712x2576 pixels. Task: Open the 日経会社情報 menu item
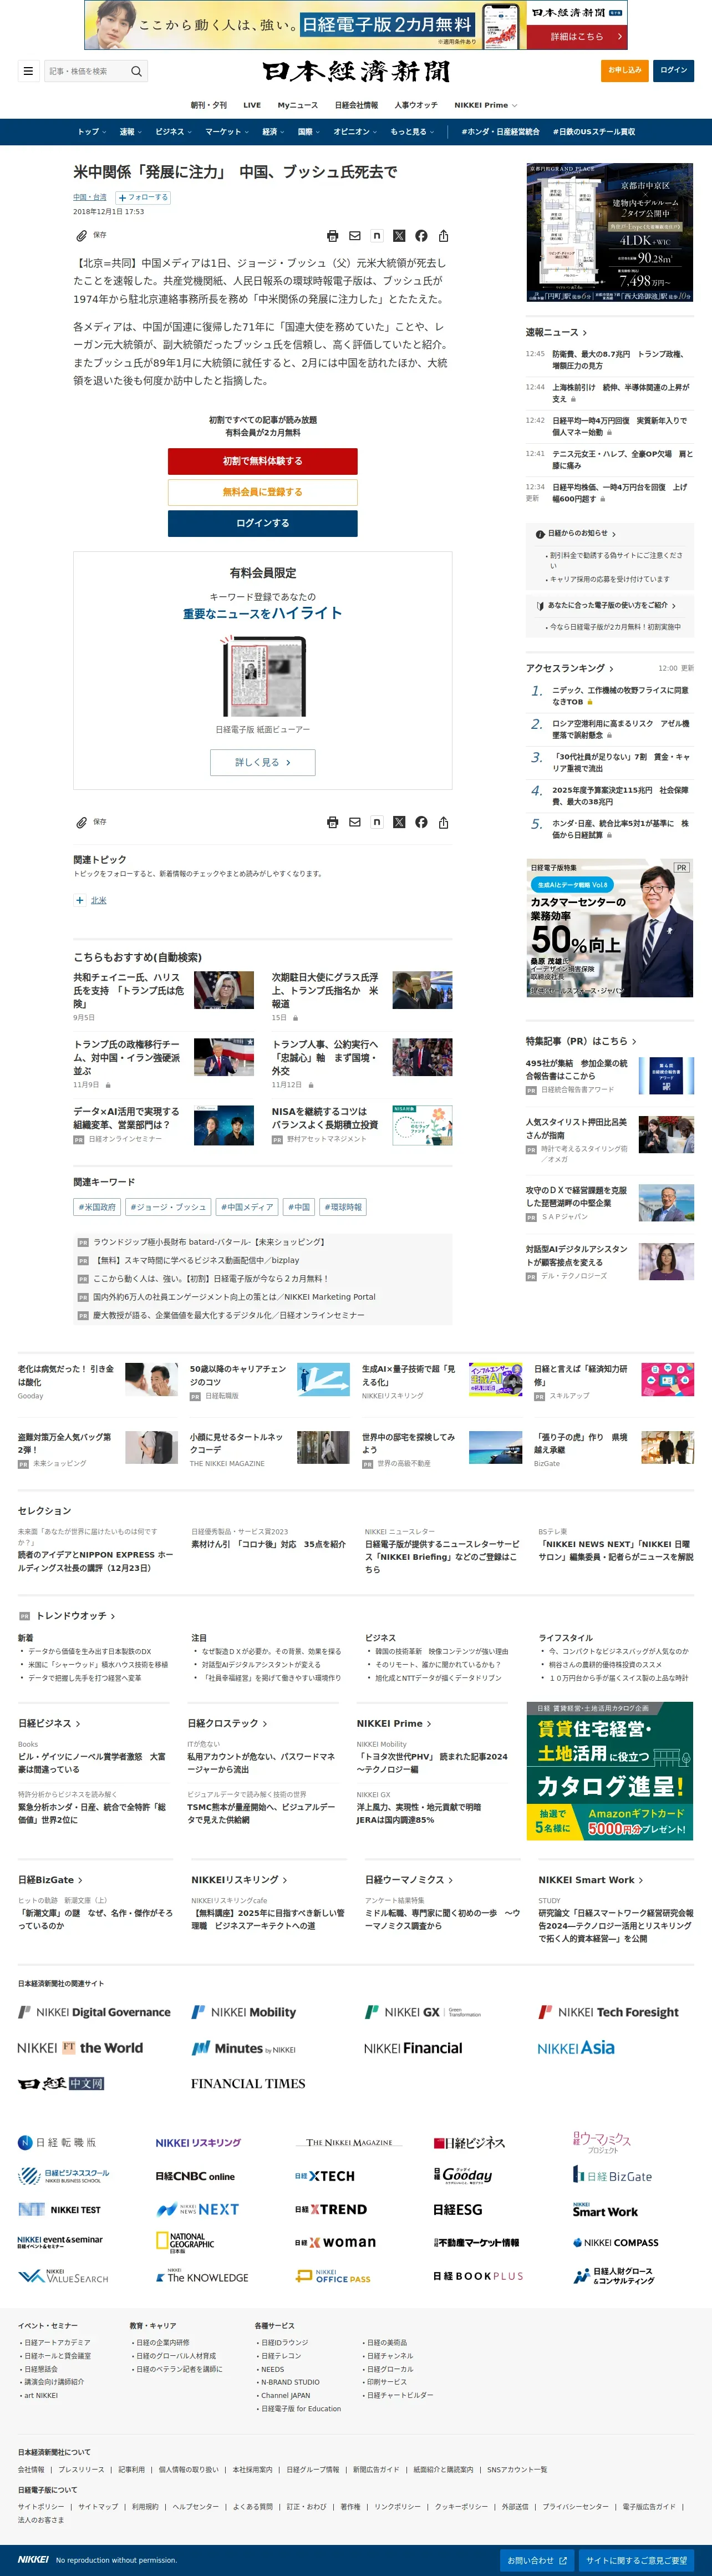[356, 105]
